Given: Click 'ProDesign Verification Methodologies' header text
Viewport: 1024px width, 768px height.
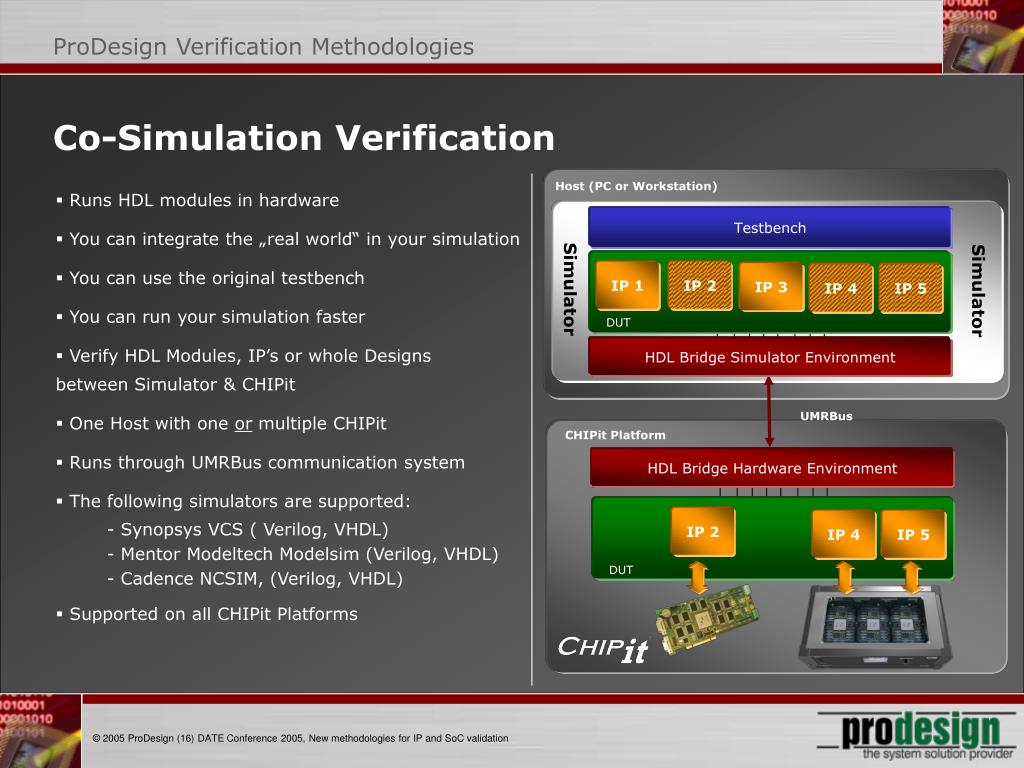Looking at the screenshot, I should tap(264, 47).
